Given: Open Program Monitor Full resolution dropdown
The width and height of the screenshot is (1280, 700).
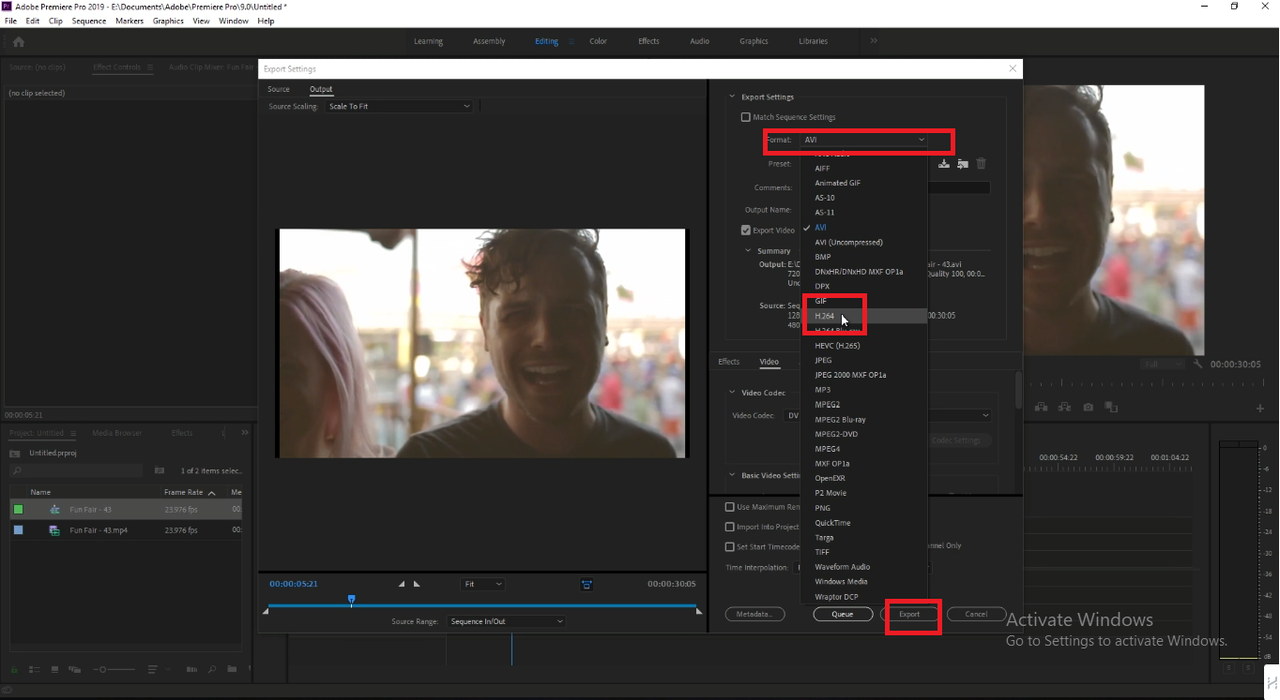Looking at the screenshot, I should (1164, 364).
